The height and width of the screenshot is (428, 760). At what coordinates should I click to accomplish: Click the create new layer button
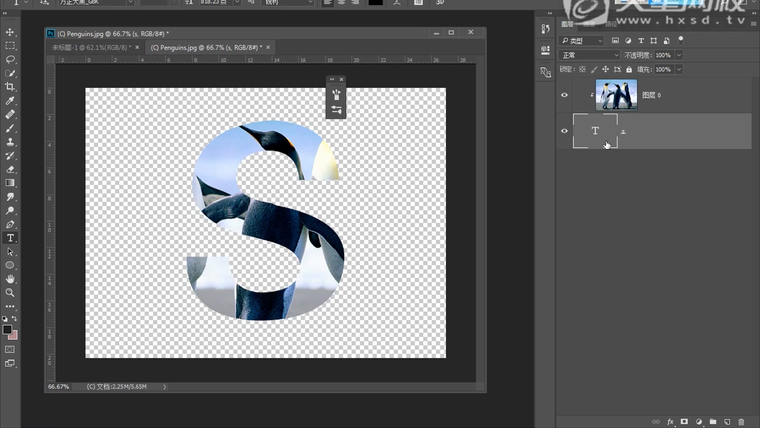tap(727, 422)
